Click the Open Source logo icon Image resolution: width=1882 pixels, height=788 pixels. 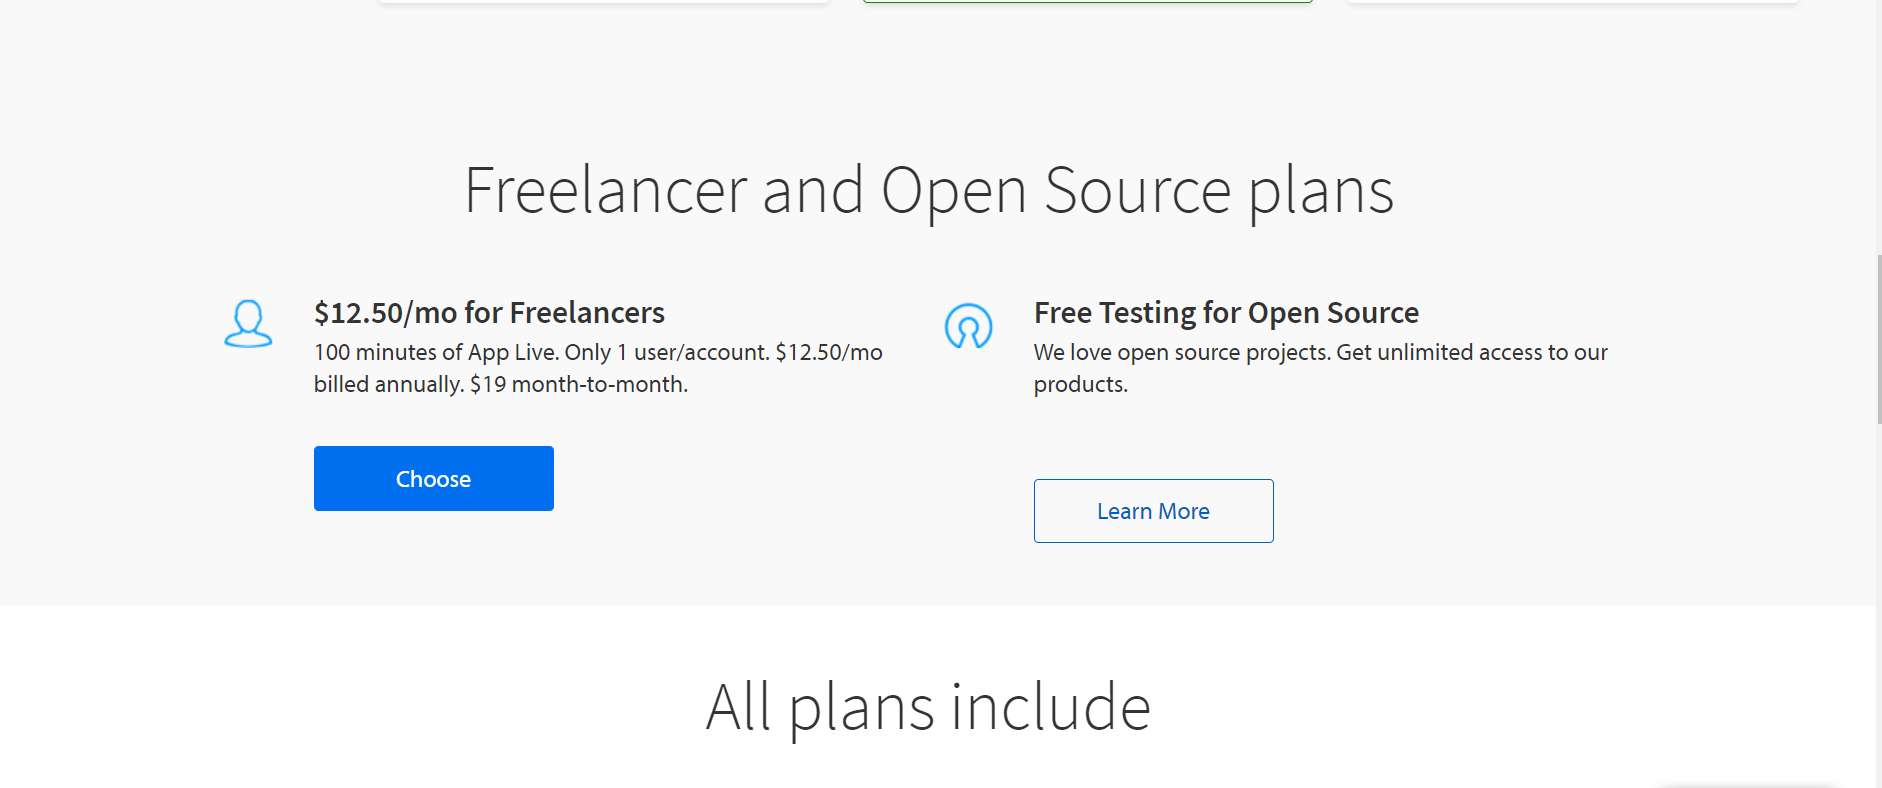pos(968,326)
